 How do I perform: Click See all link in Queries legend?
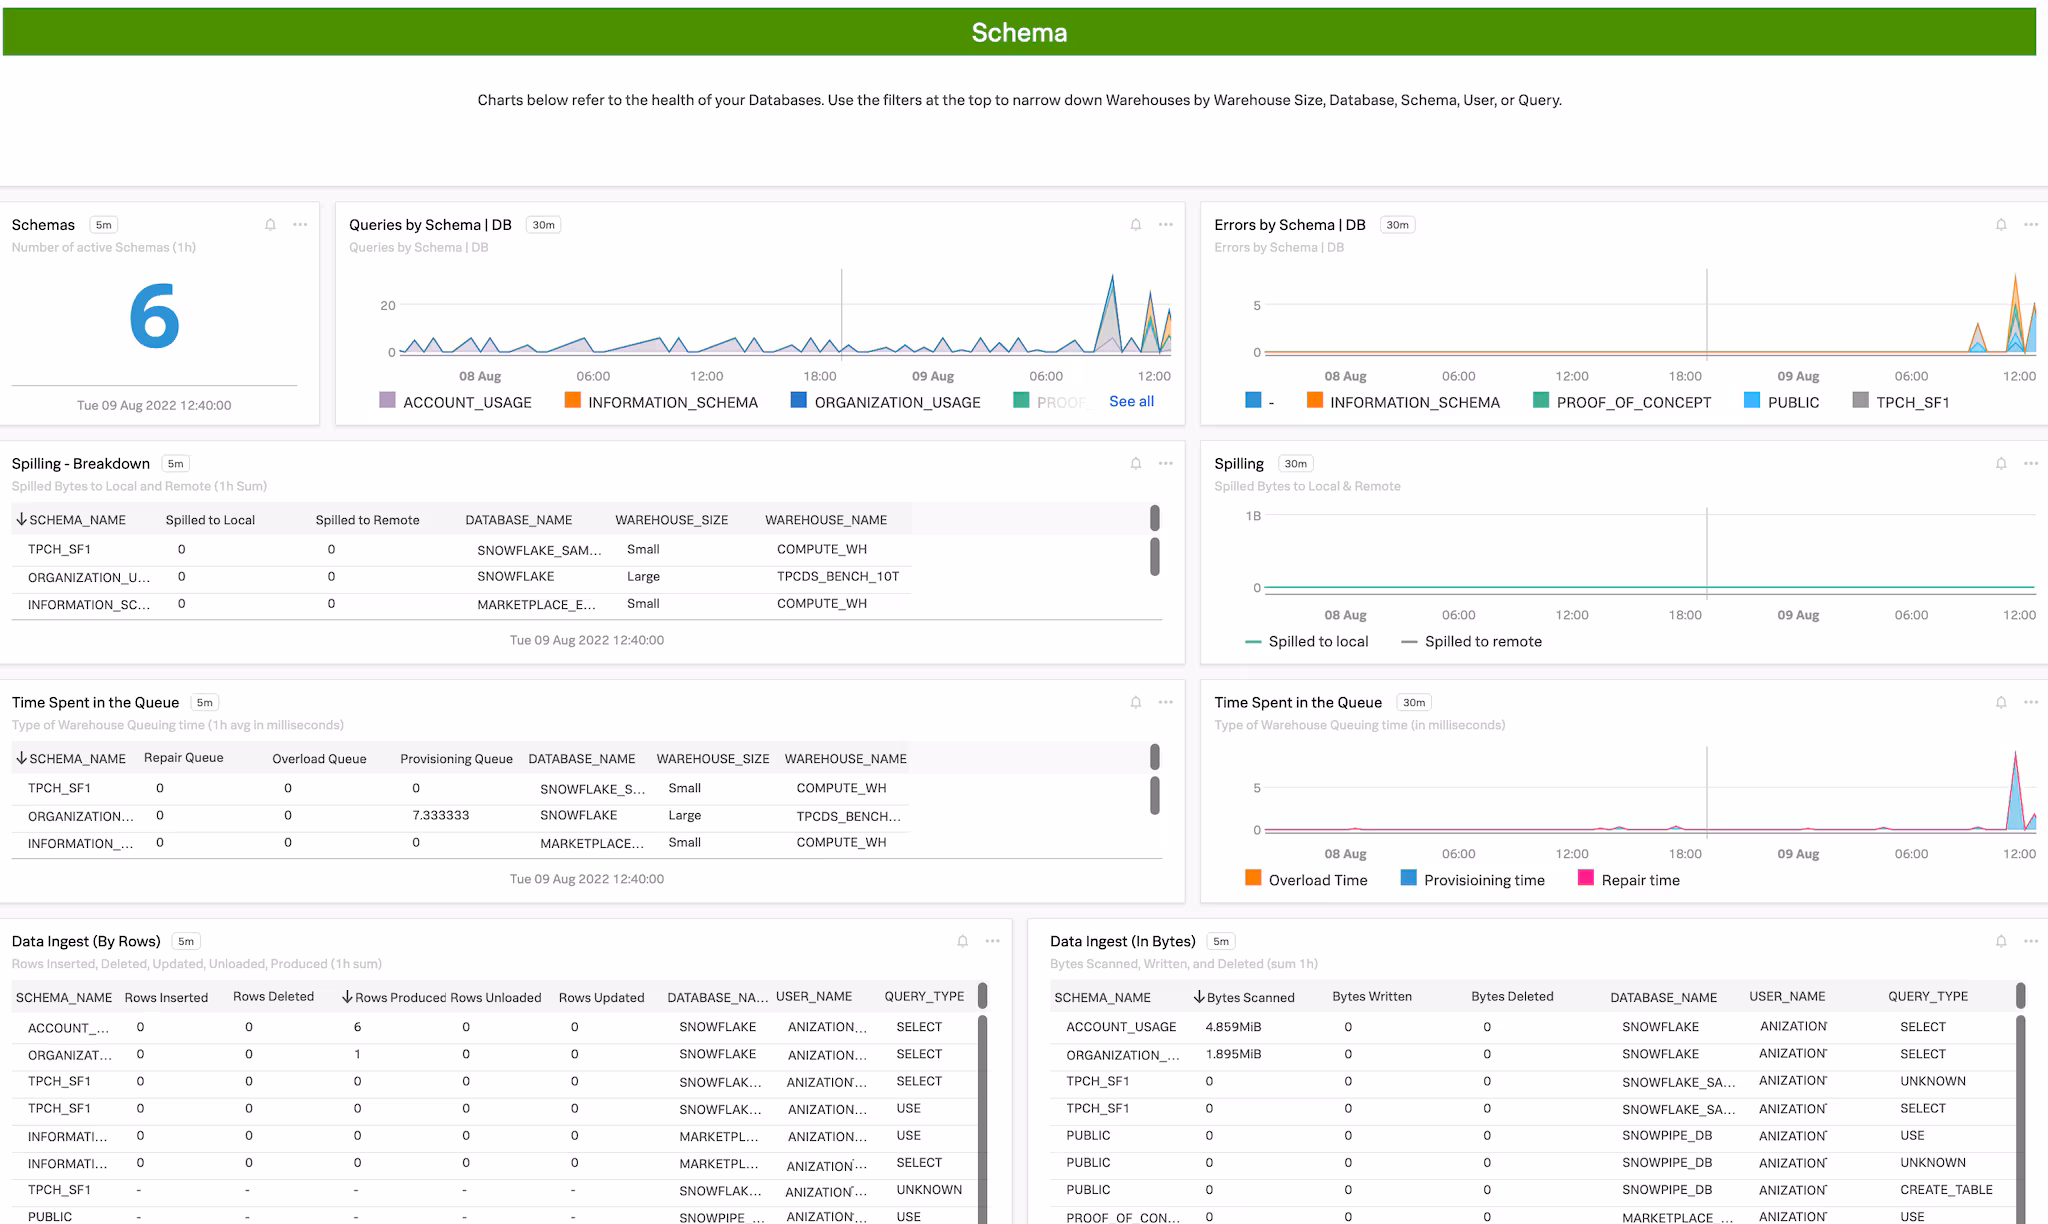tap(1131, 402)
